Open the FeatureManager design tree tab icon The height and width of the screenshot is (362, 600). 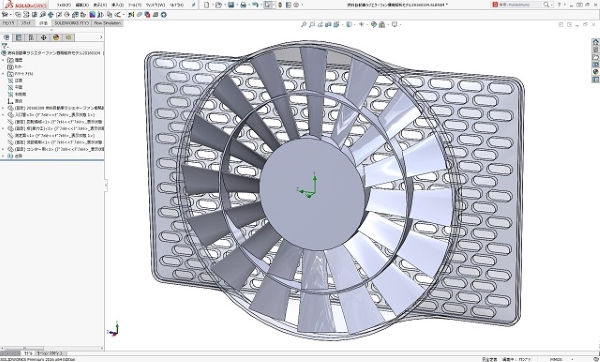[x=6, y=37]
